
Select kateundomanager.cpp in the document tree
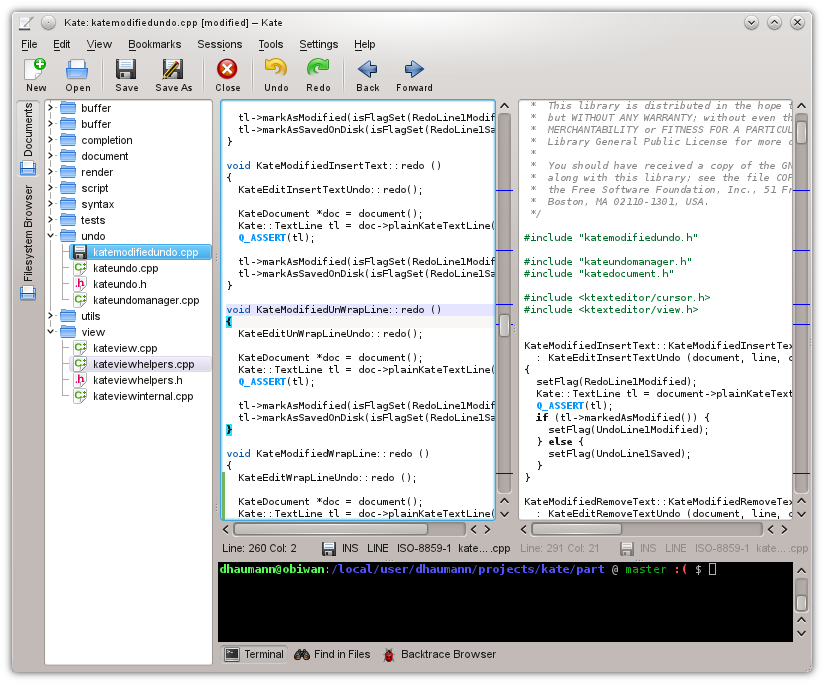[146, 300]
